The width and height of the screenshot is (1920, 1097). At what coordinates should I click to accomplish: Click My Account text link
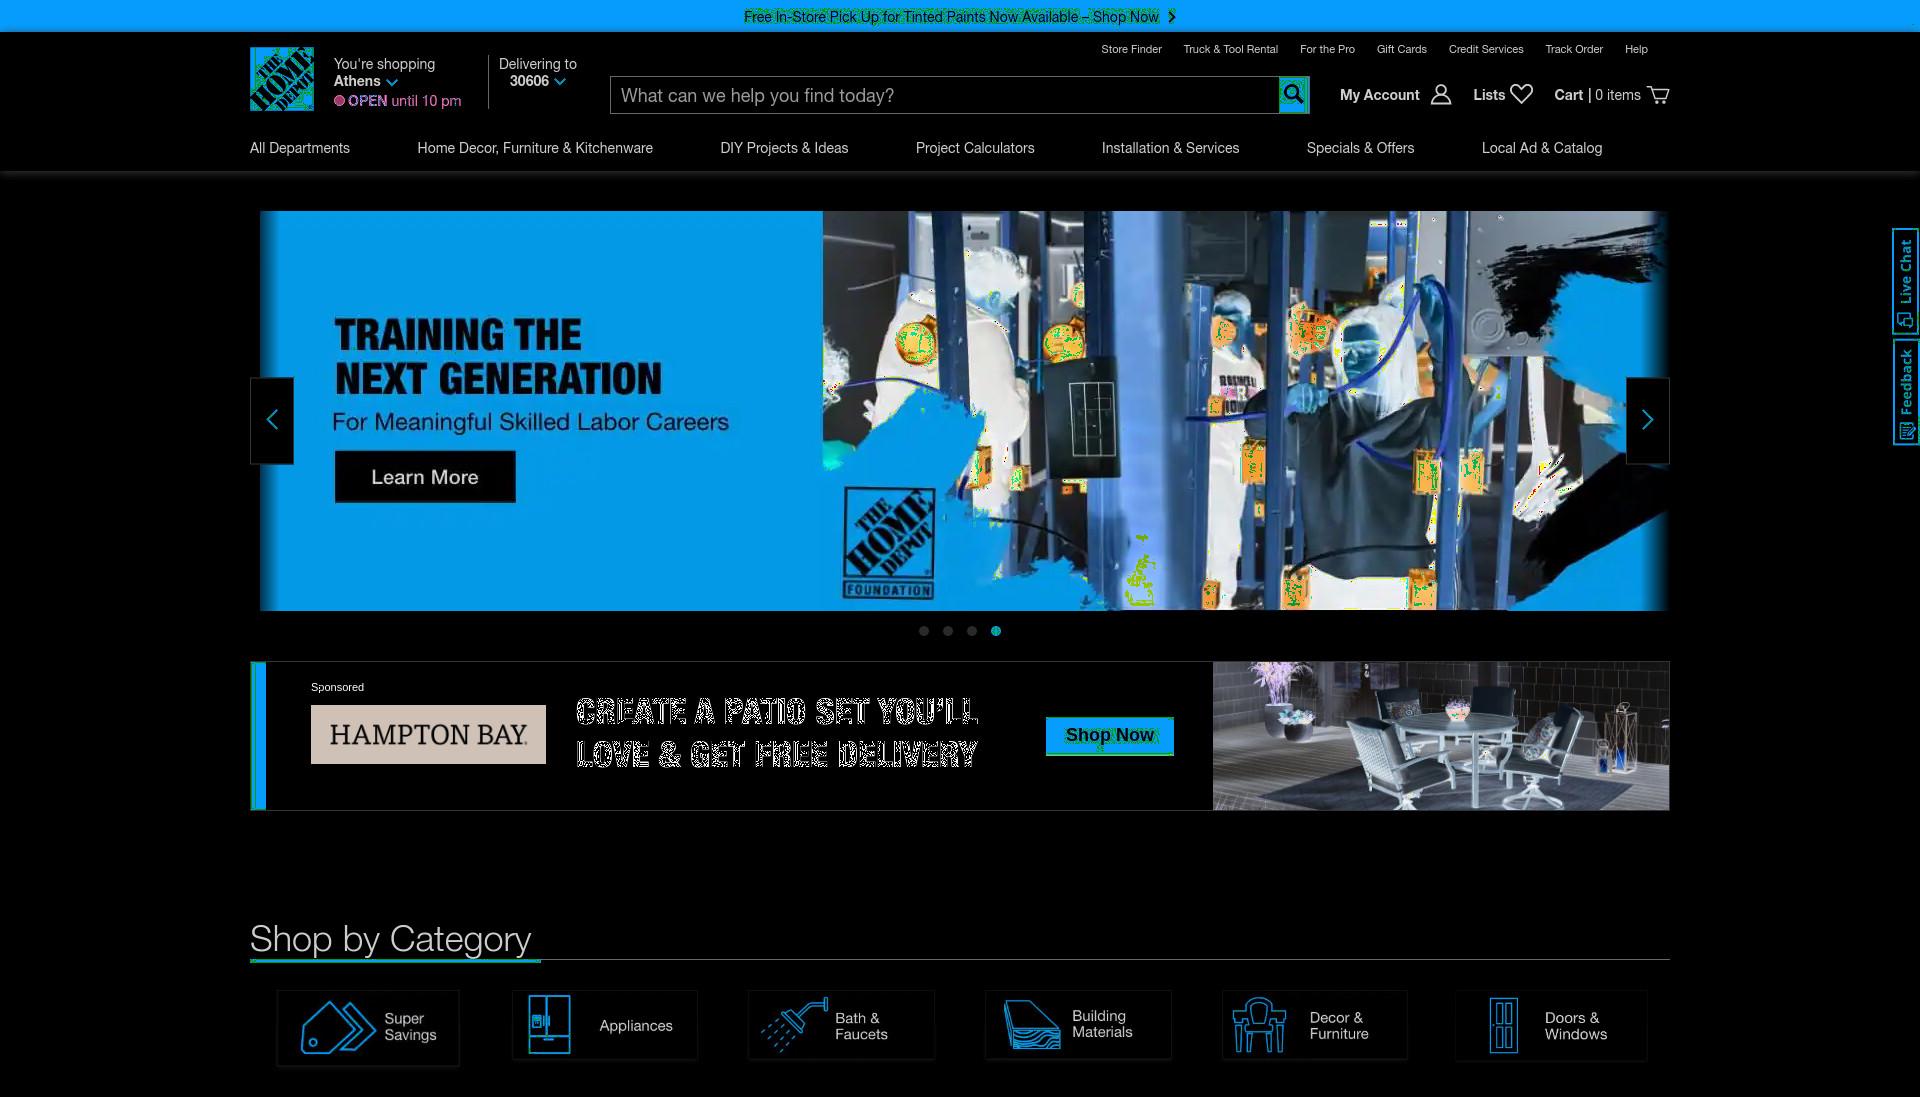[x=1379, y=95]
